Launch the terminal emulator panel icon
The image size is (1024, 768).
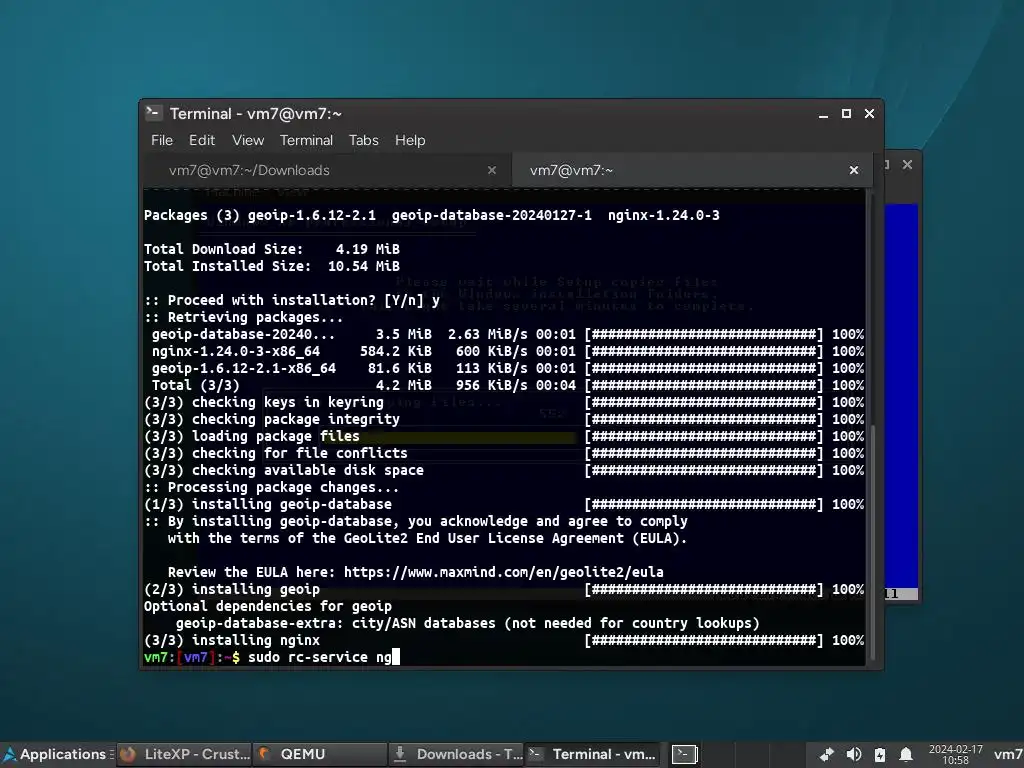click(x=684, y=754)
